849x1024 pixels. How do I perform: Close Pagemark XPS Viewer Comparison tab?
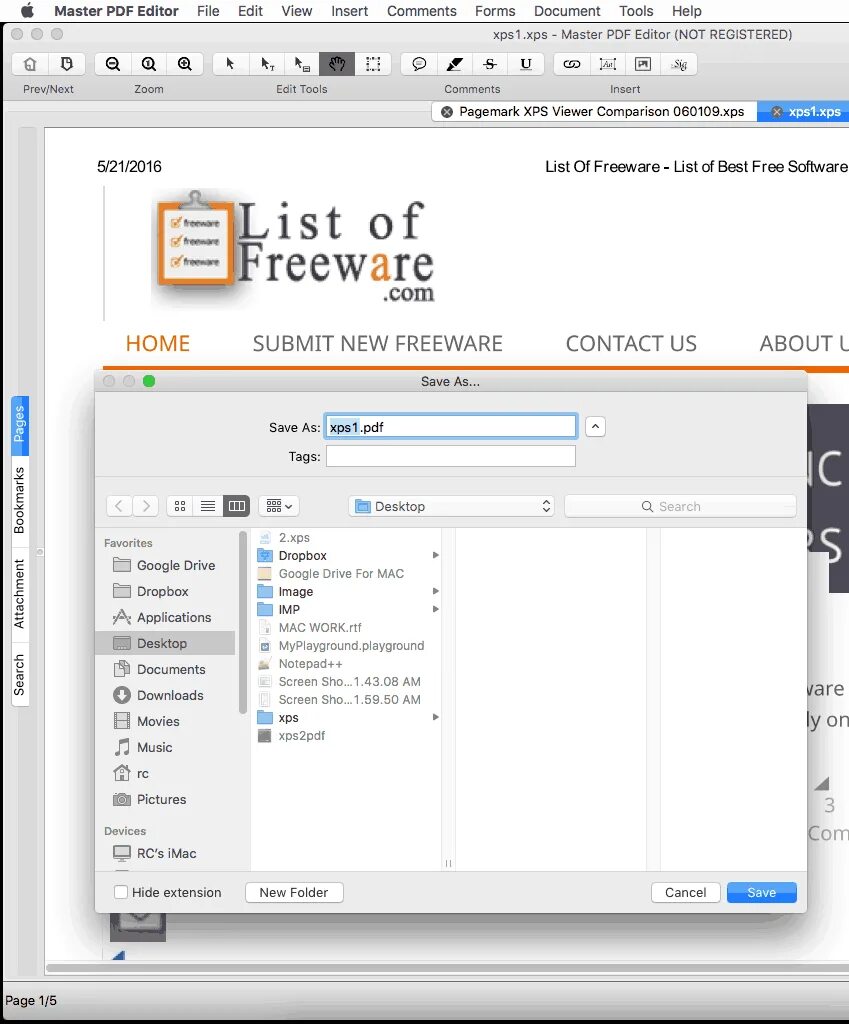pyautogui.click(x=447, y=112)
